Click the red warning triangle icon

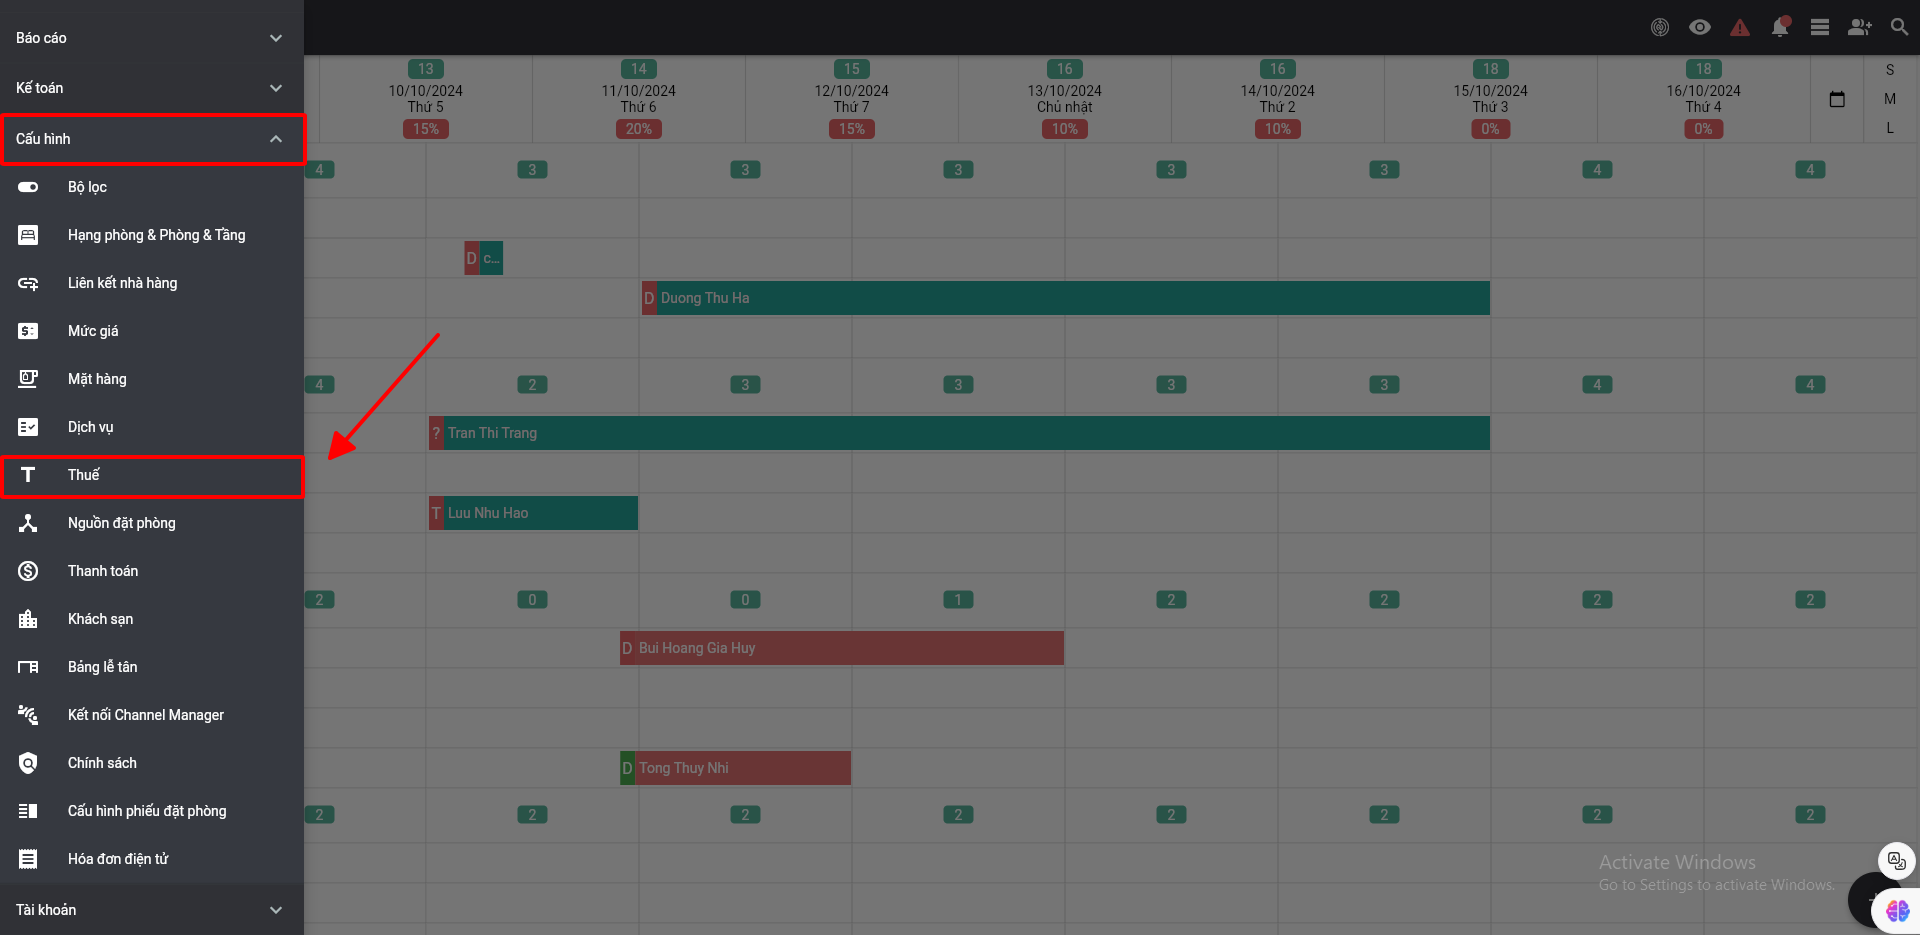[x=1740, y=27]
